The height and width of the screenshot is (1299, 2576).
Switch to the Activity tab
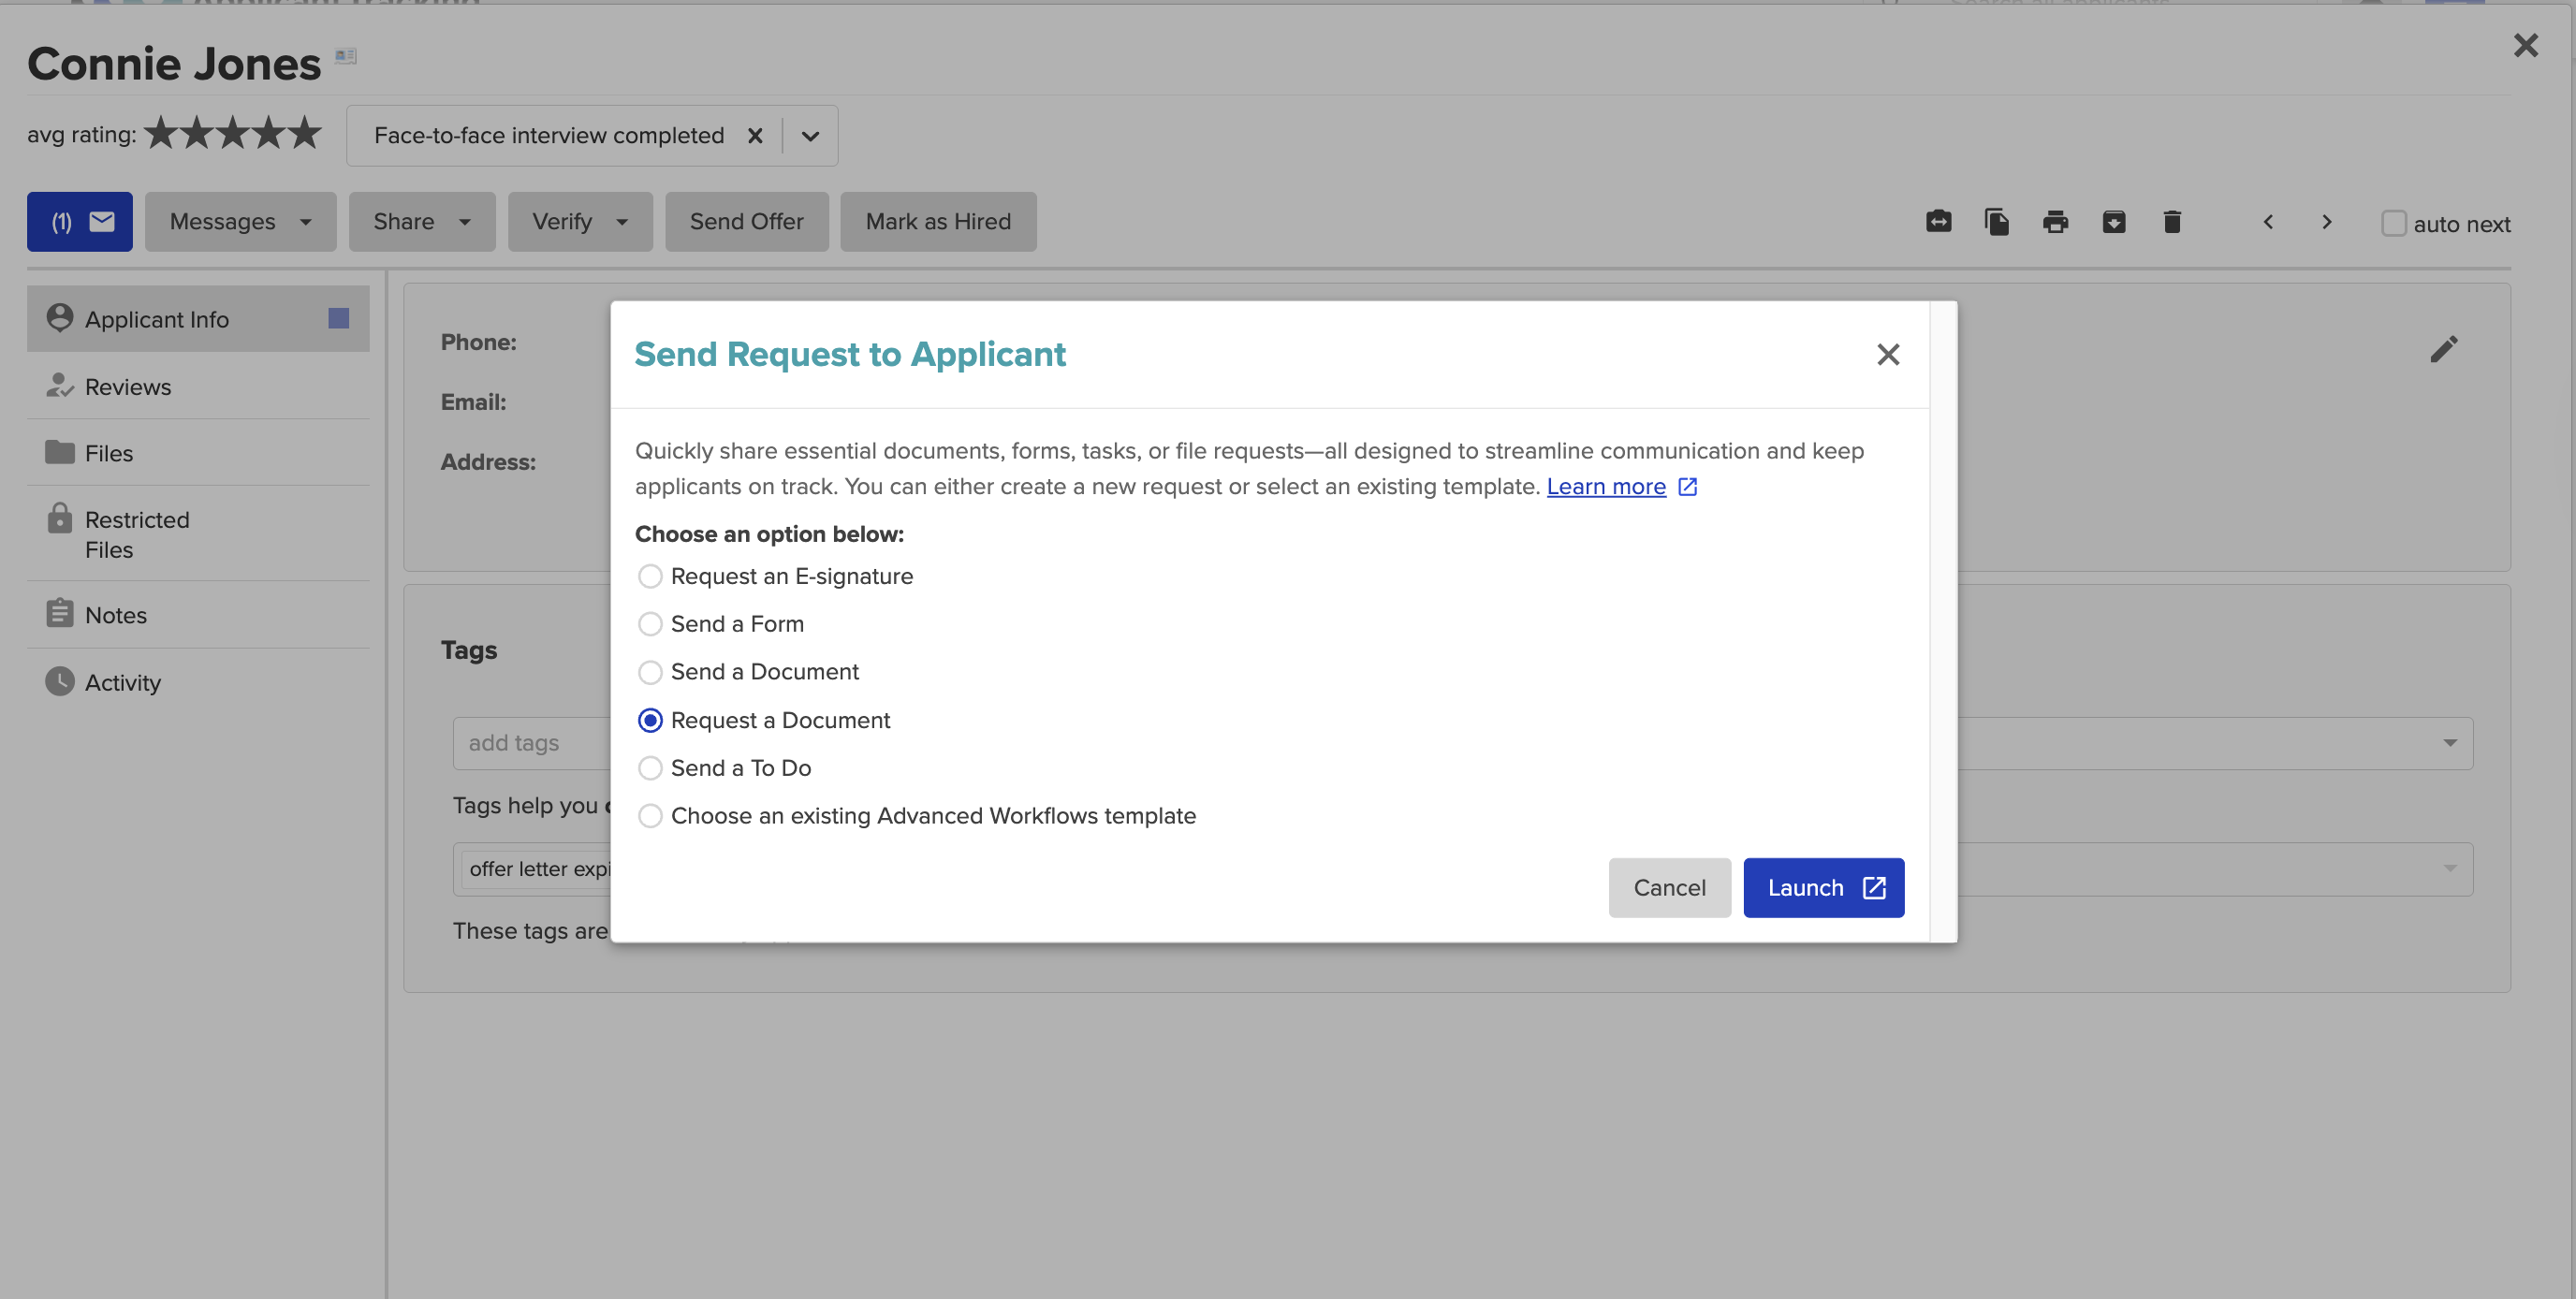click(x=122, y=682)
